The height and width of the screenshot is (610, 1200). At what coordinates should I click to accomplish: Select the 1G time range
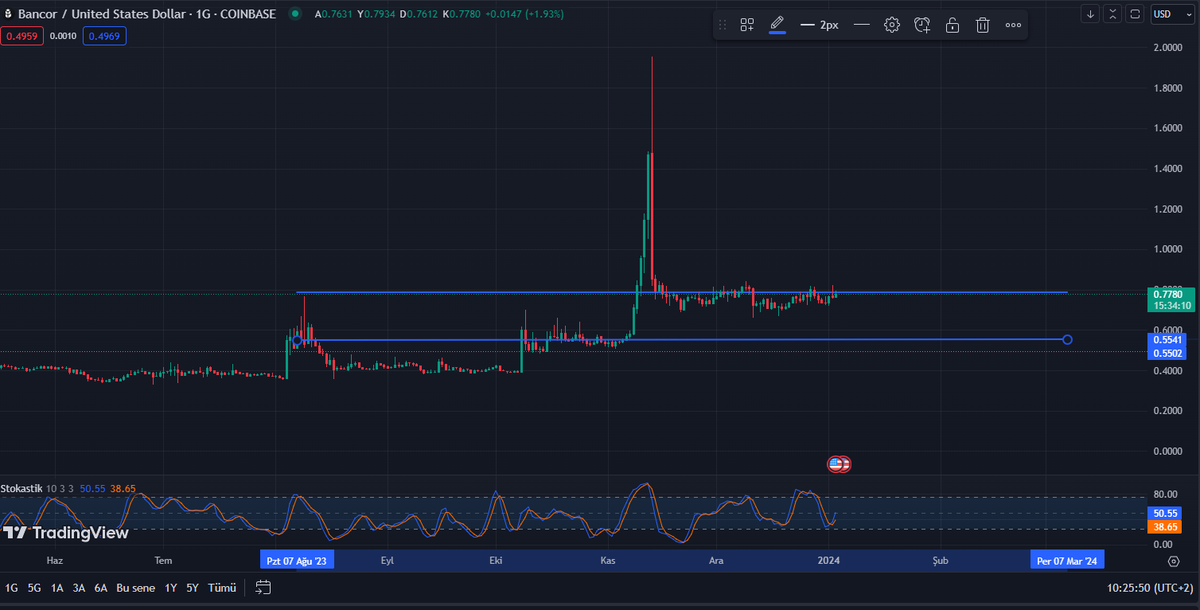[11, 588]
